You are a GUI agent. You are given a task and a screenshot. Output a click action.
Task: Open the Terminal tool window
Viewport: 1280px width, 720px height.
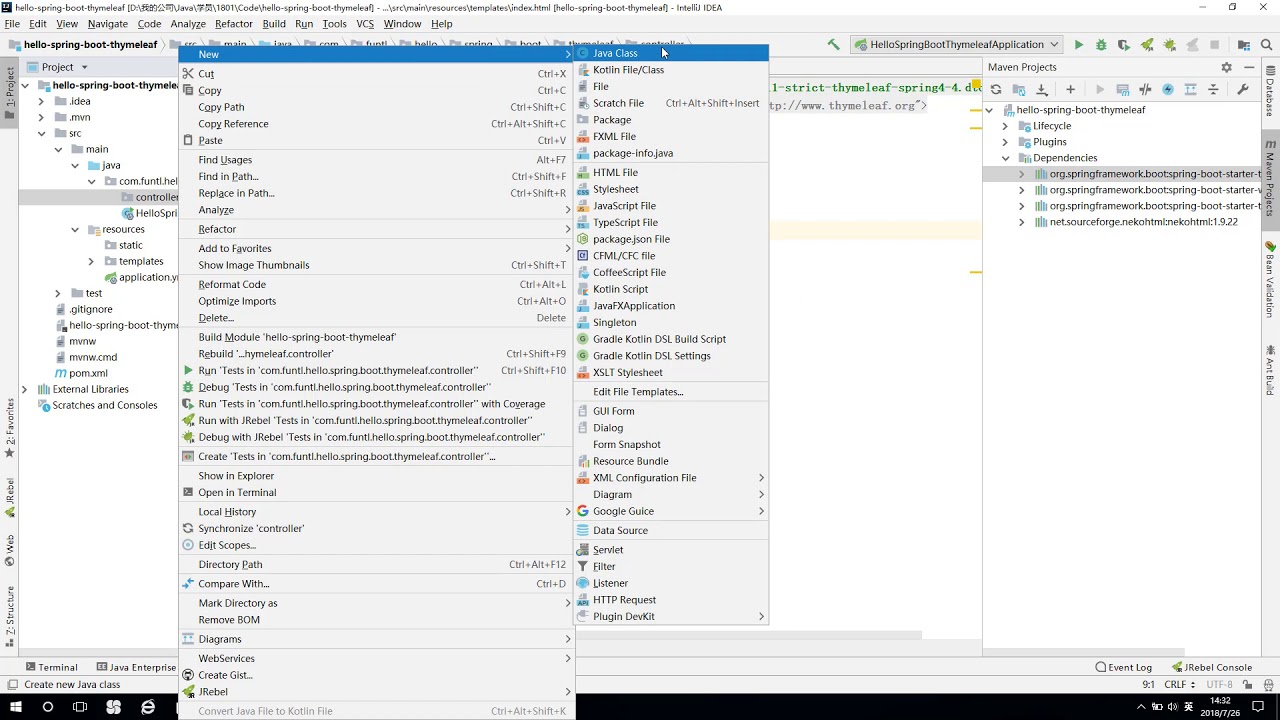tap(51, 667)
